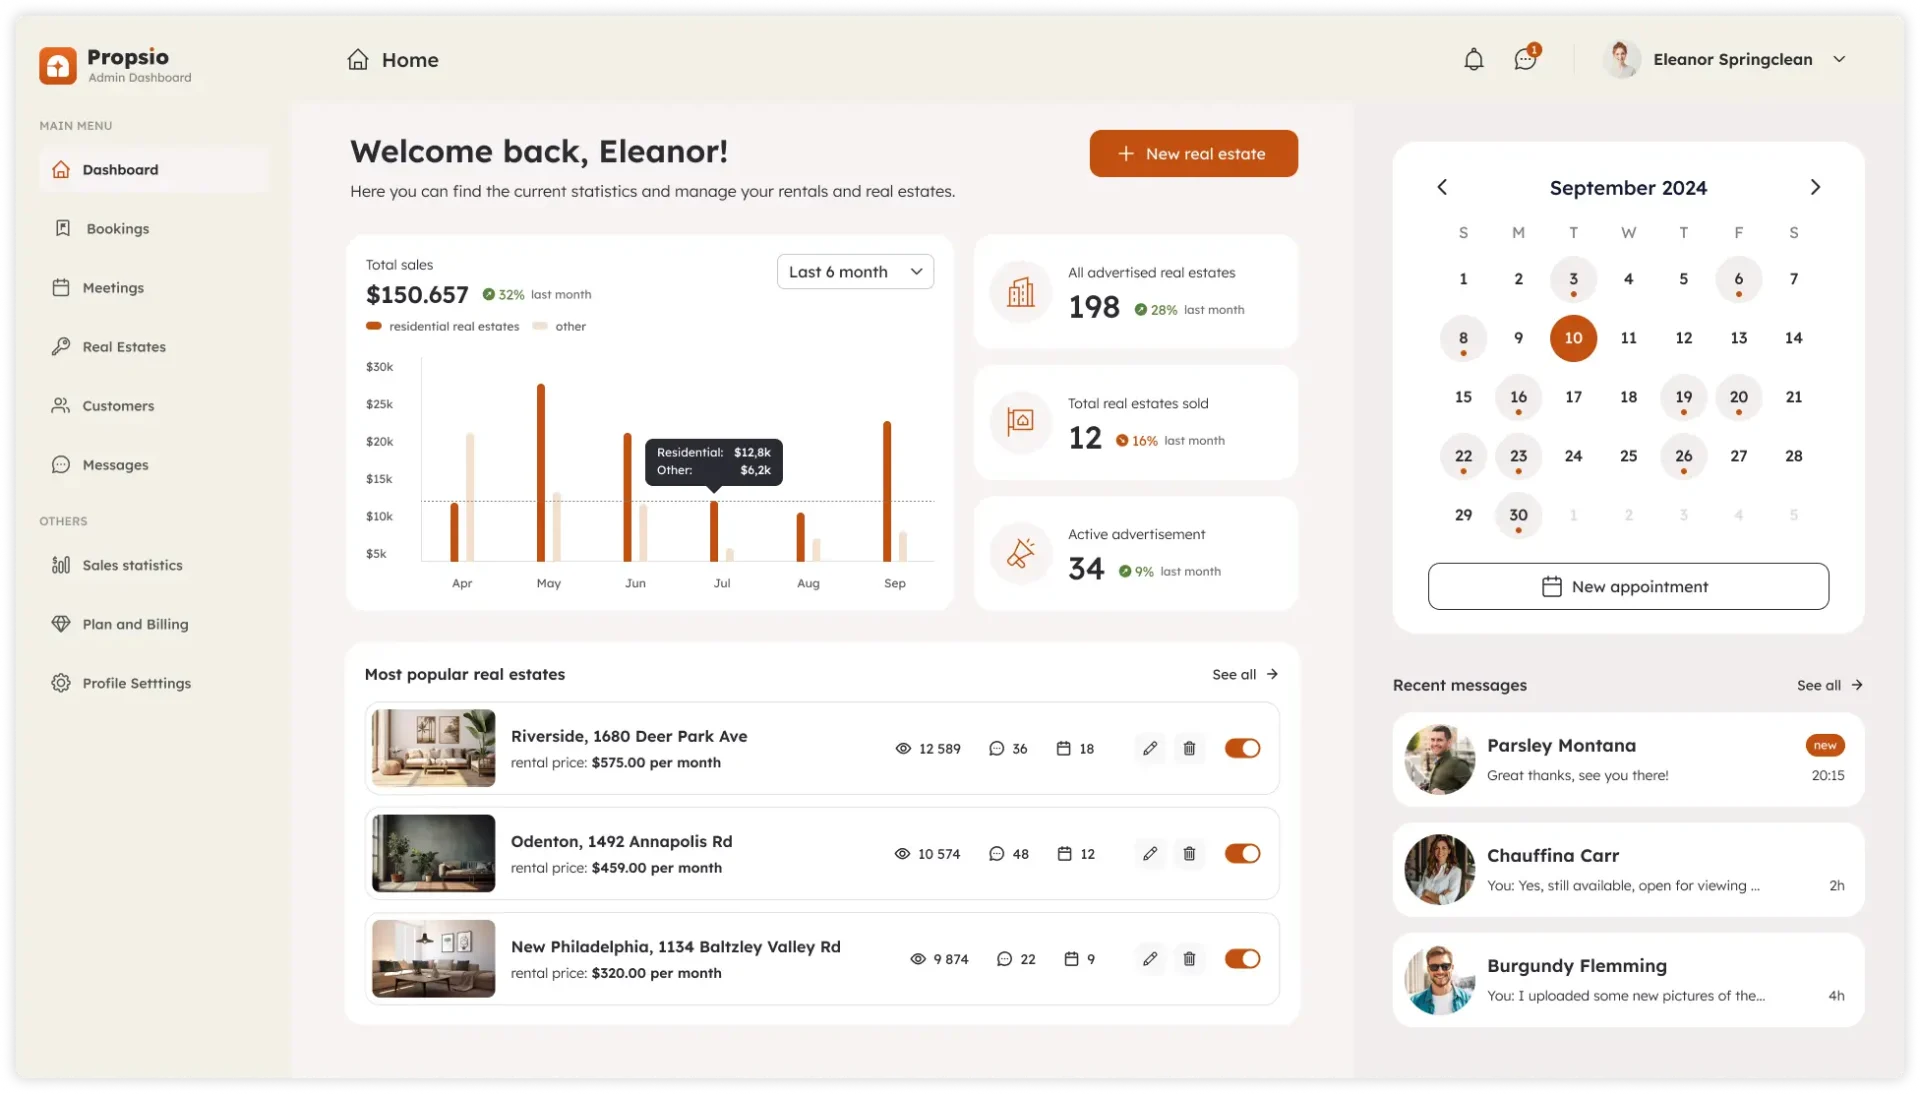This screenshot has width=1920, height=1094.
Task: Open the Last 6 month dropdown
Action: point(855,272)
